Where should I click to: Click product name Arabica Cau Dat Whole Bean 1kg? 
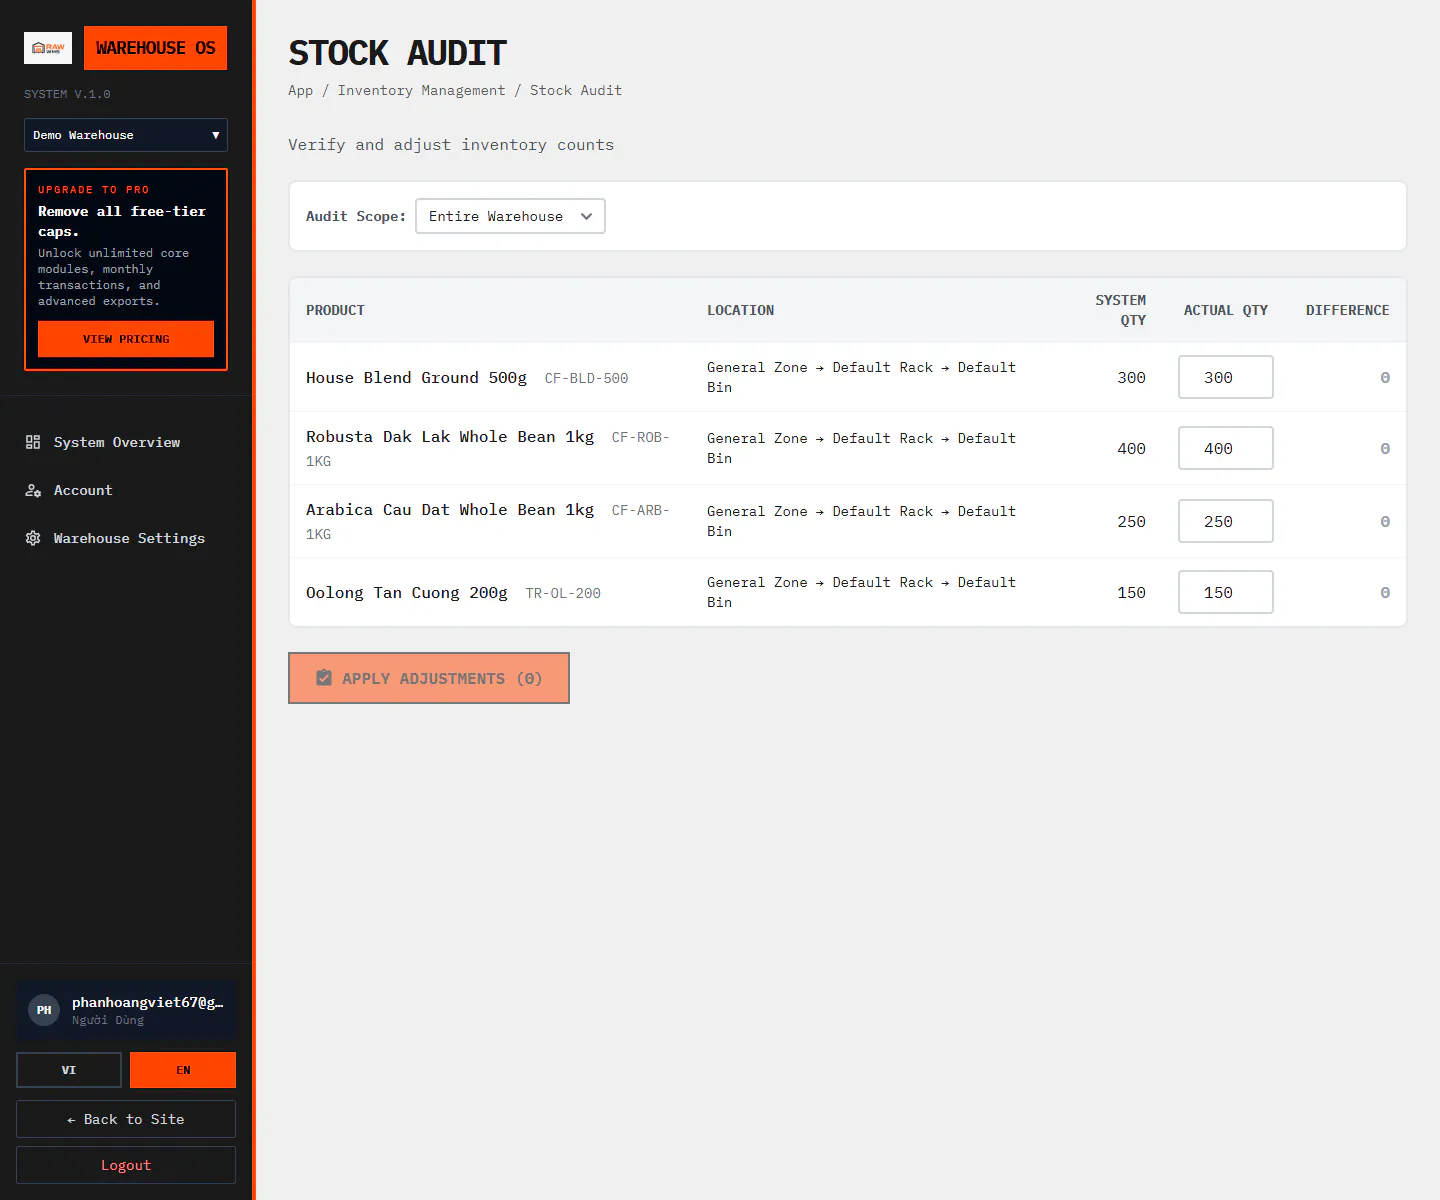point(450,510)
